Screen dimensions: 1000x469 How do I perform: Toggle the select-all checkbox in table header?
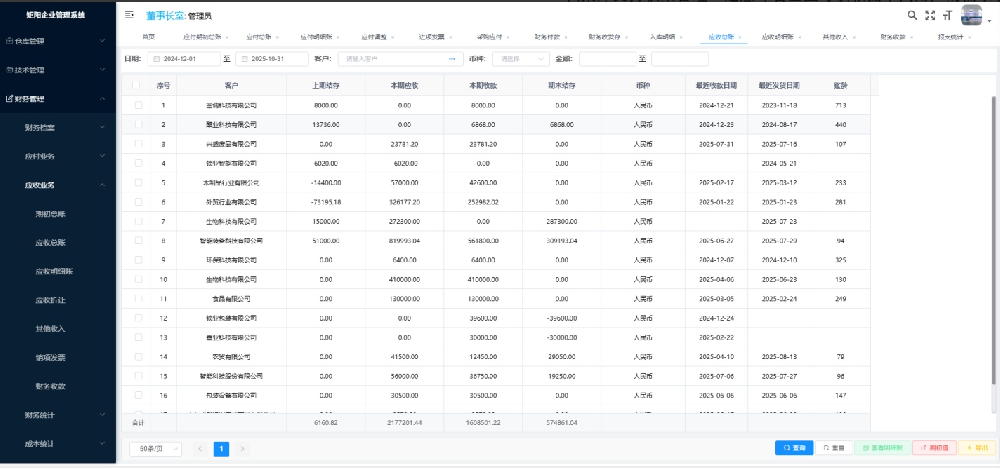click(137, 86)
